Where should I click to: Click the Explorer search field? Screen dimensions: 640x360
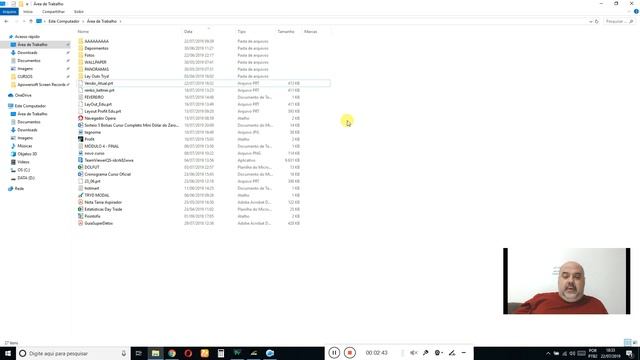point(619,21)
